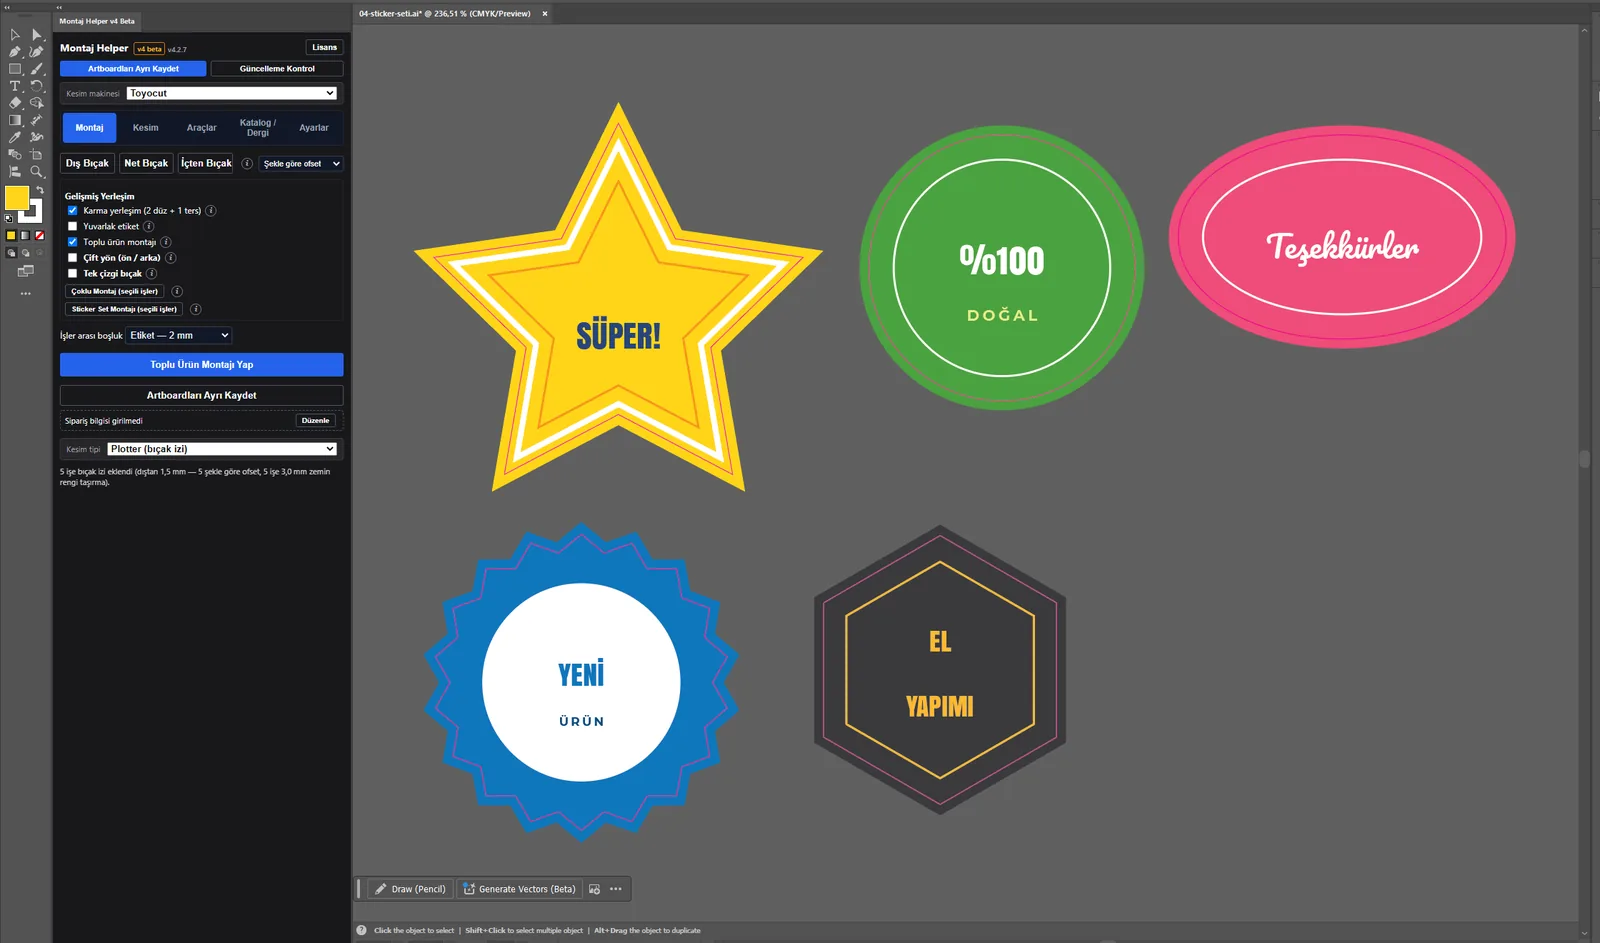
Task: Open the Kesim makinesi Toyocut dropdown
Action: click(232, 93)
